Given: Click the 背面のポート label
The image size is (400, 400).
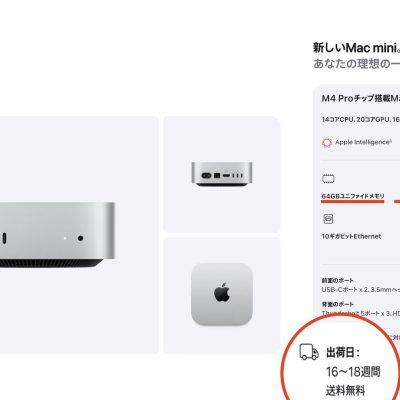Looking at the screenshot, I should [x=337, y=304].
